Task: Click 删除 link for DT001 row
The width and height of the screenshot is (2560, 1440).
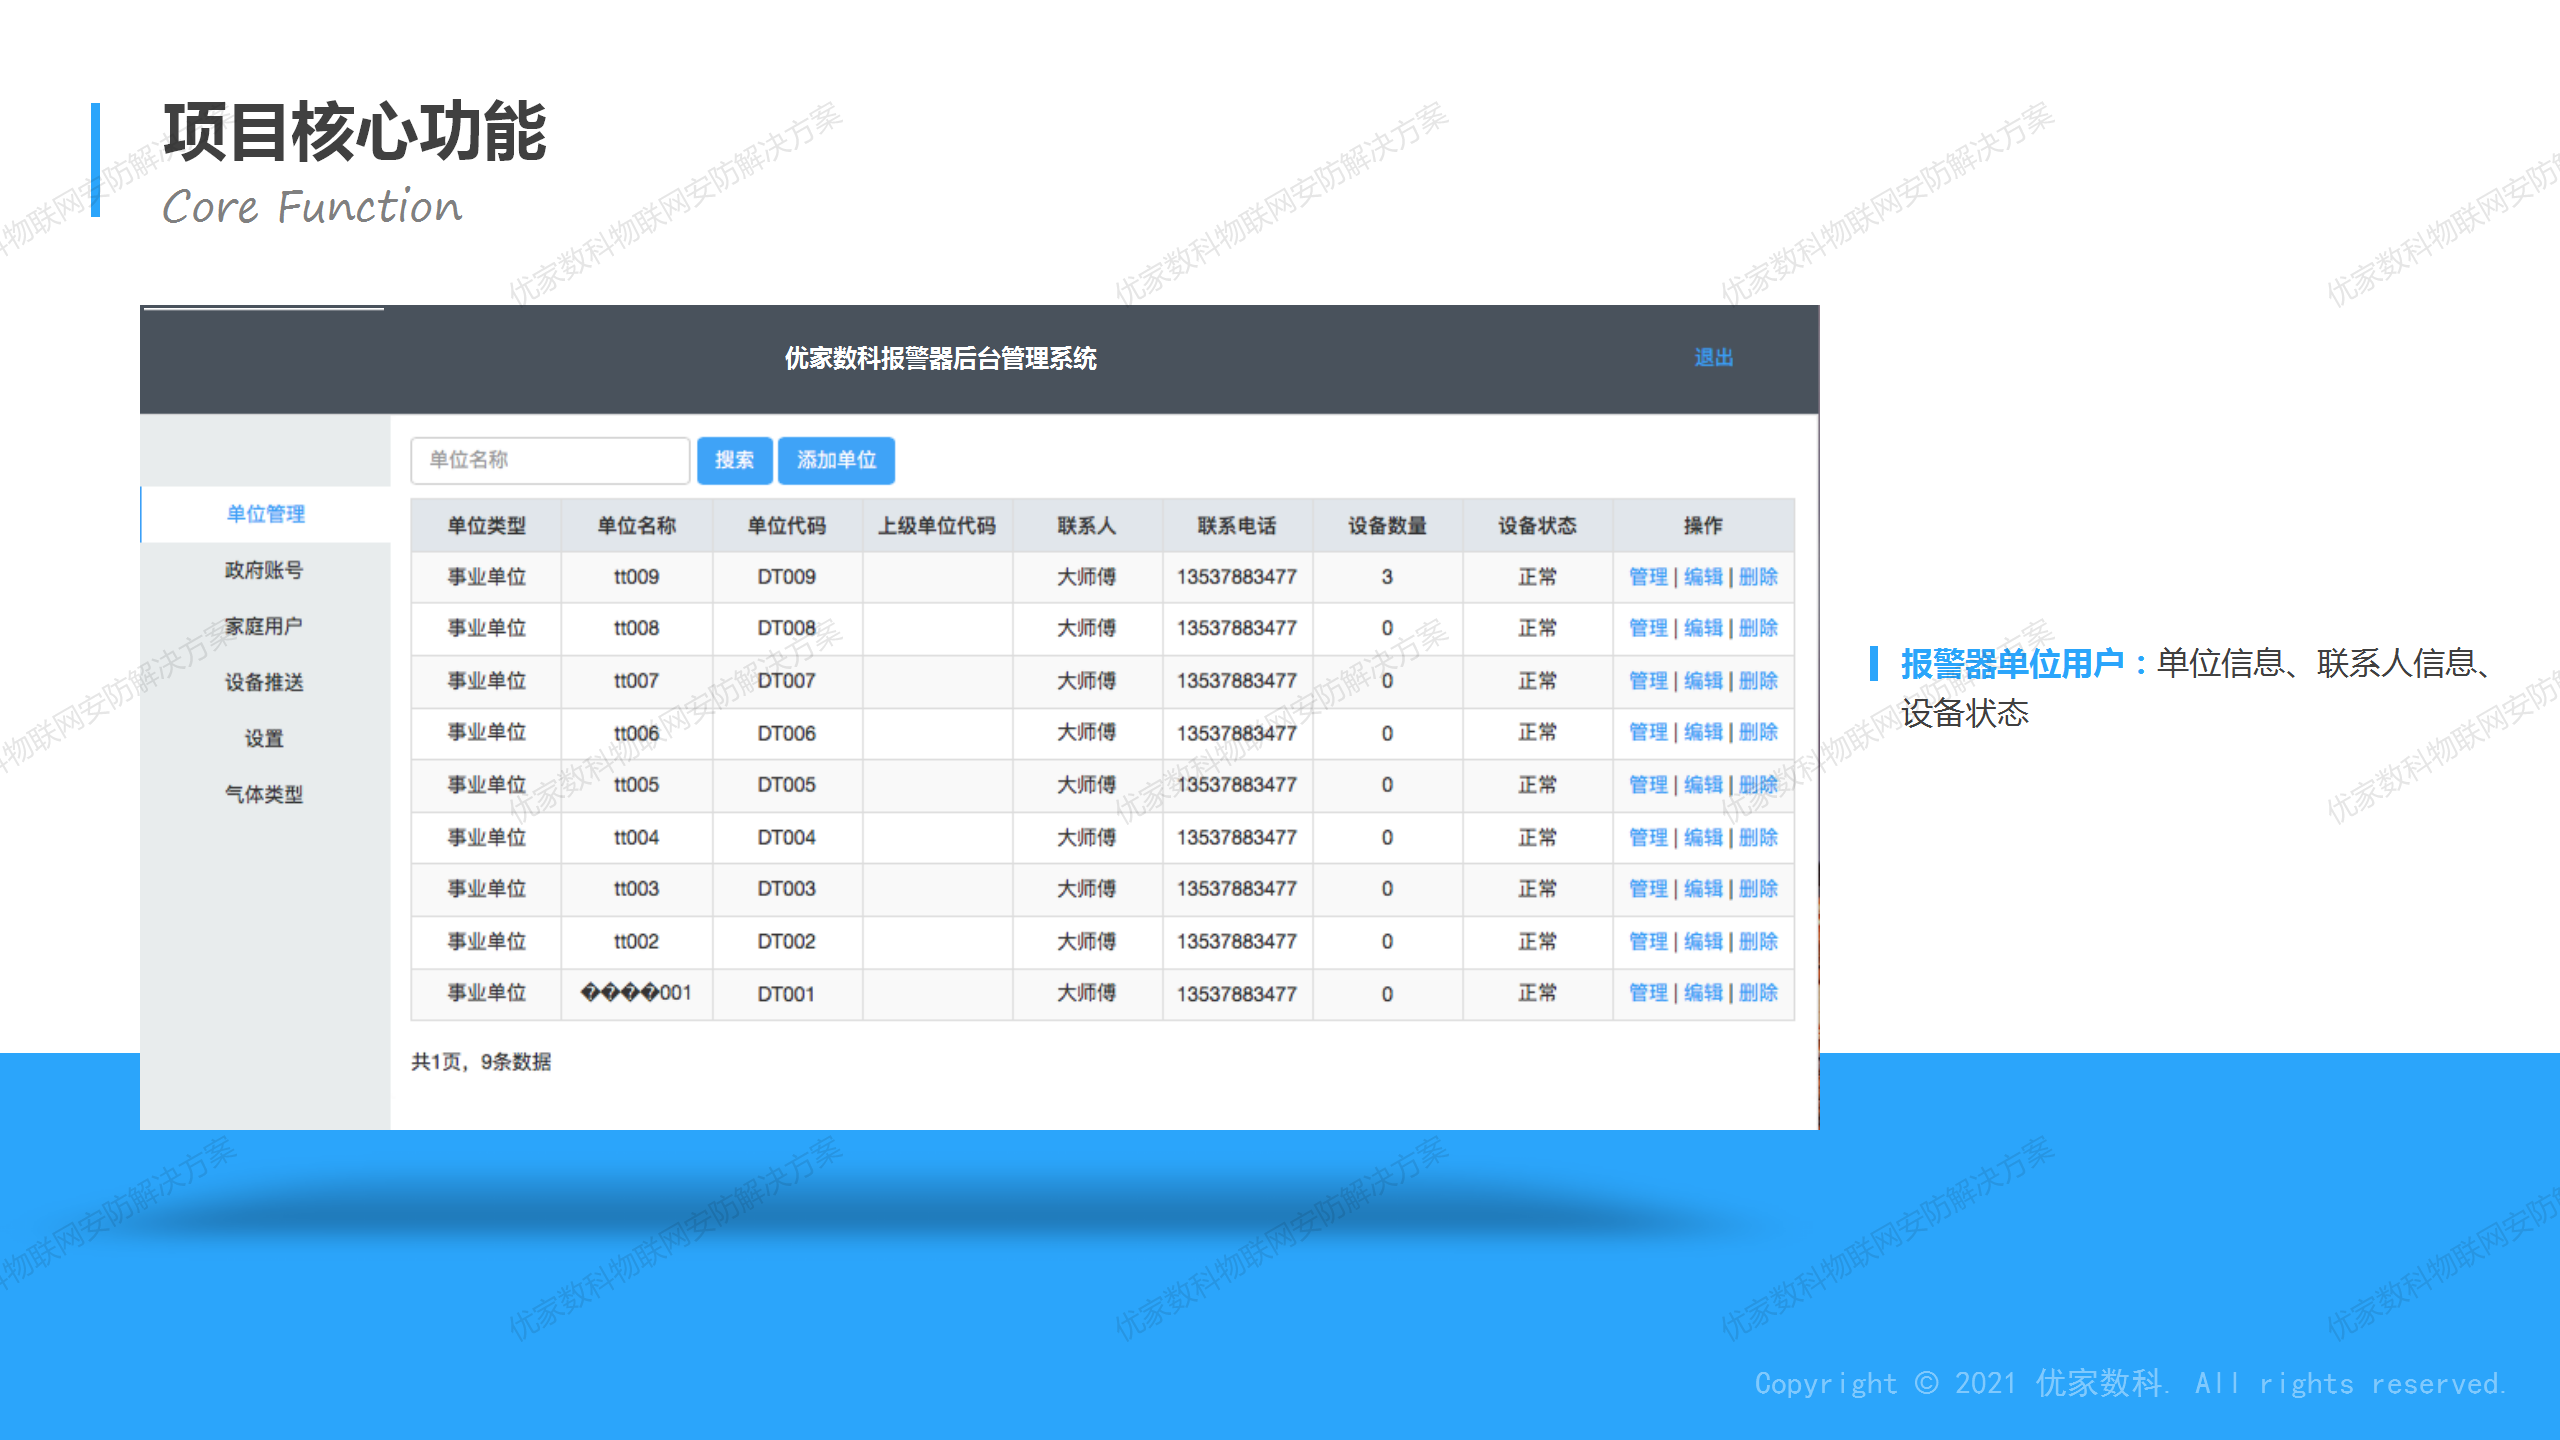Action: [x=1758, y=993]
